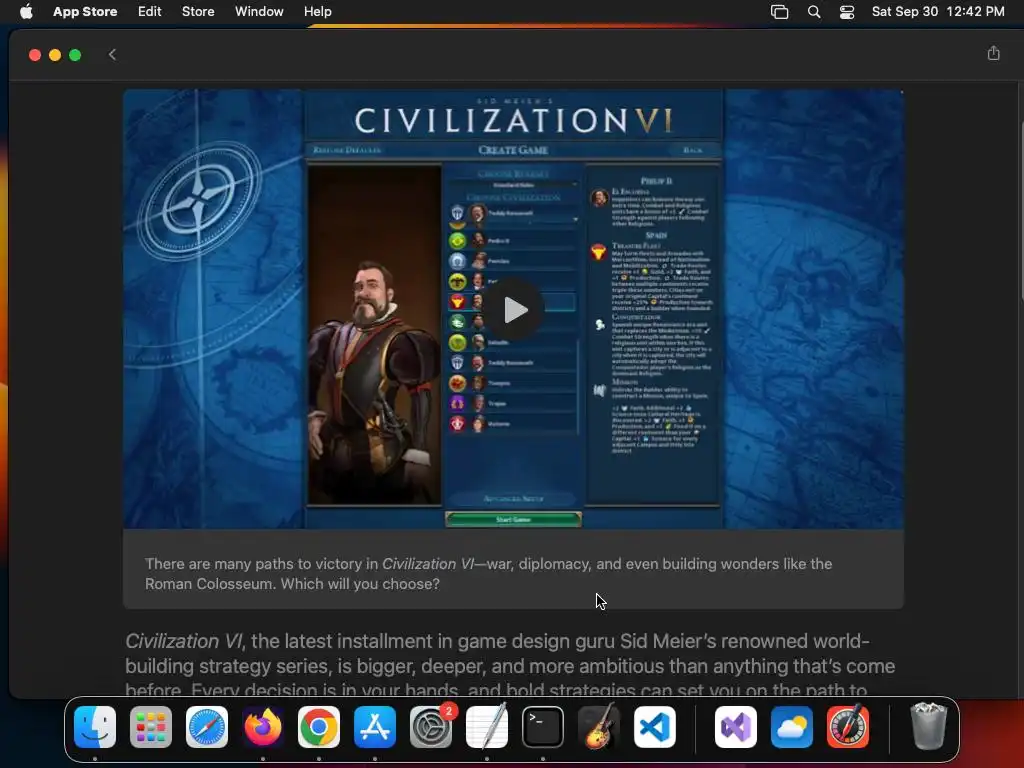Go back using the chevron arrow
1024x768 pixels.
pyautogui.click(x=112, y=54)
